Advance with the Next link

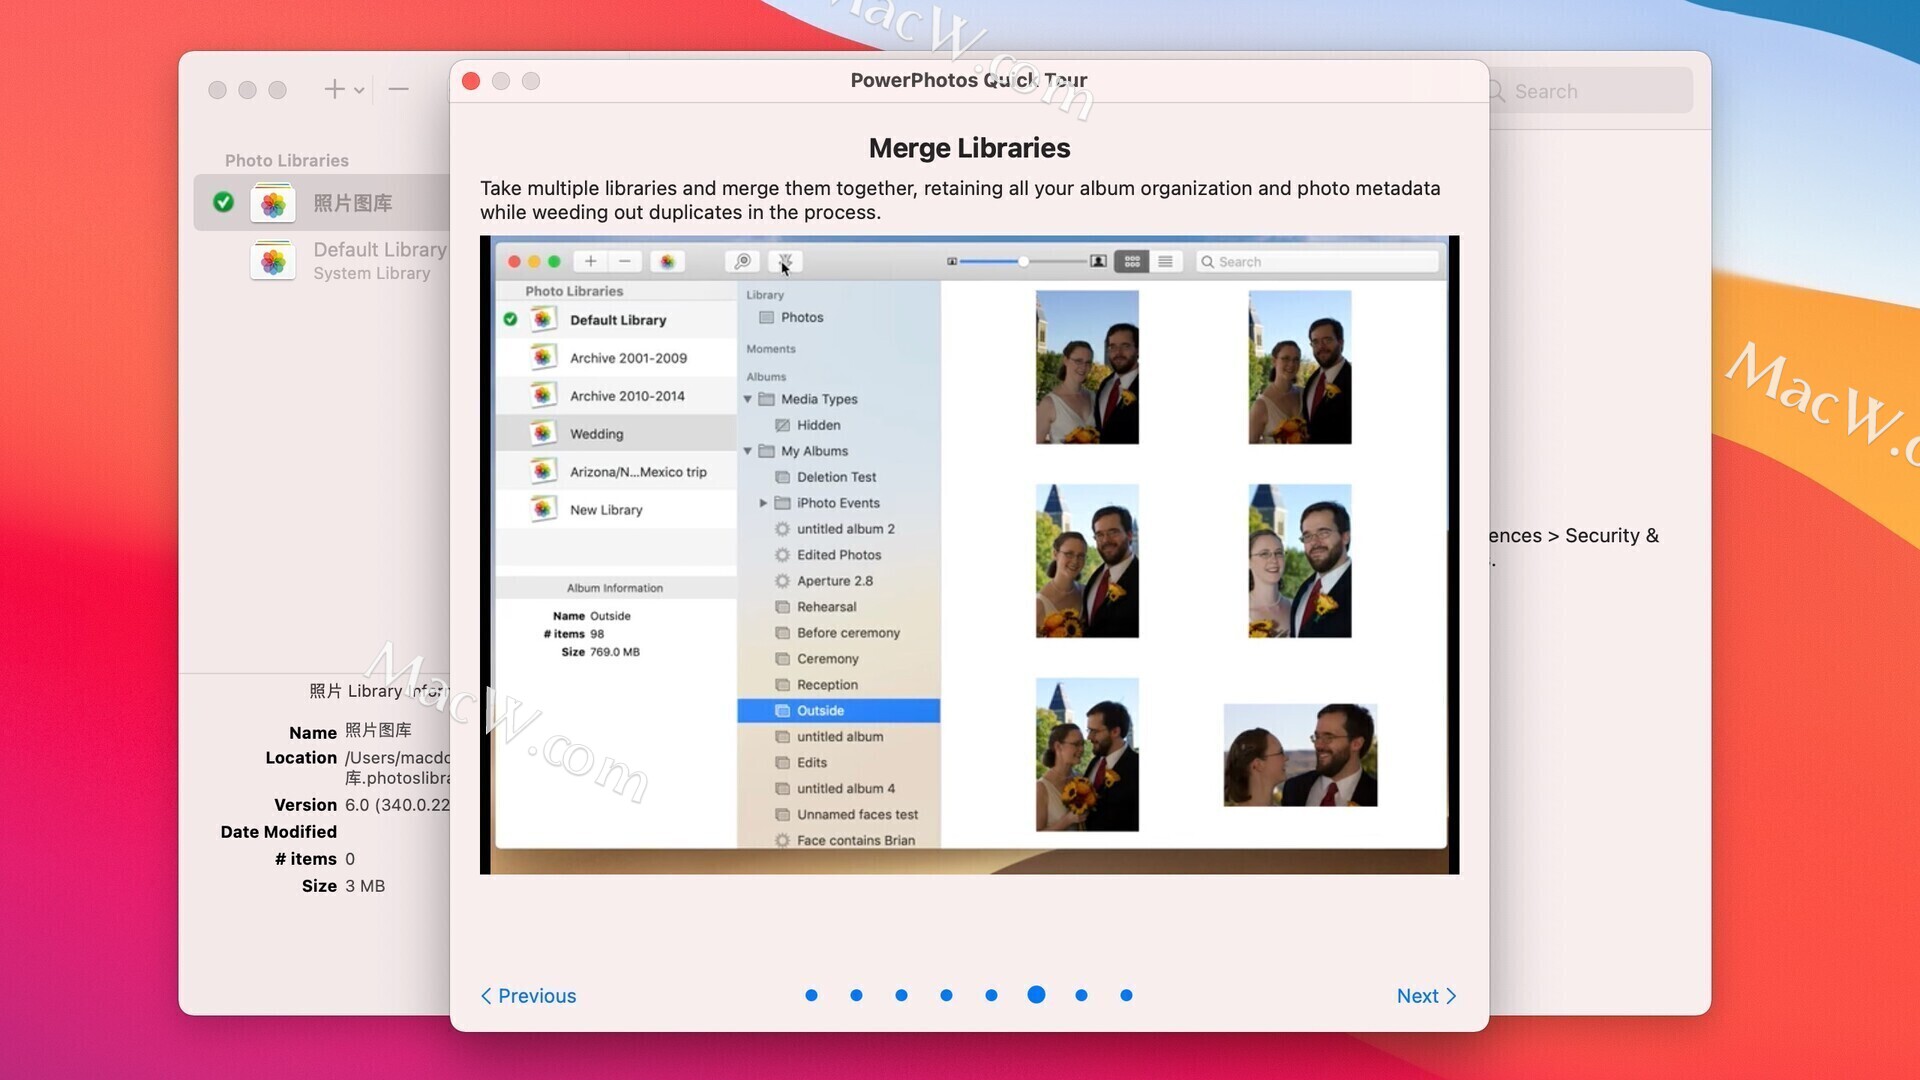pyautogui.click(x=1426, y=996)
